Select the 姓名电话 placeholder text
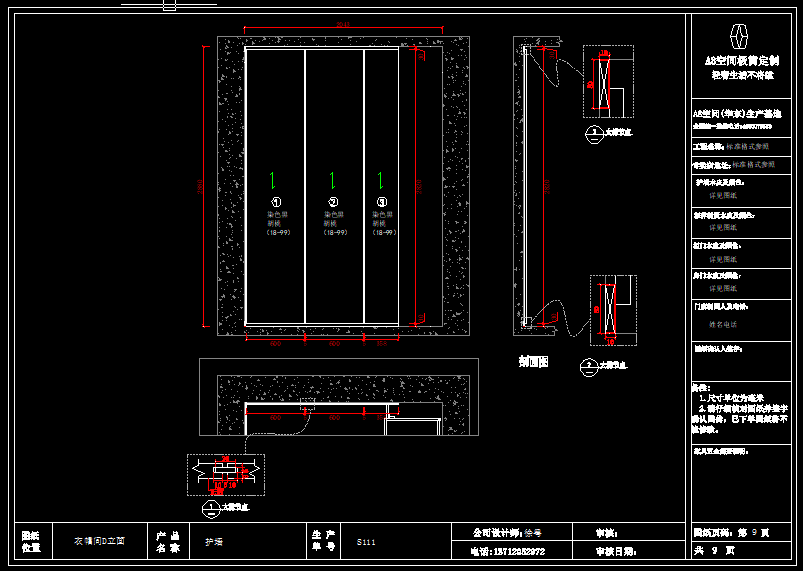Image resolution: width=803 pixels, height=571 pixels. pos(723,324)
